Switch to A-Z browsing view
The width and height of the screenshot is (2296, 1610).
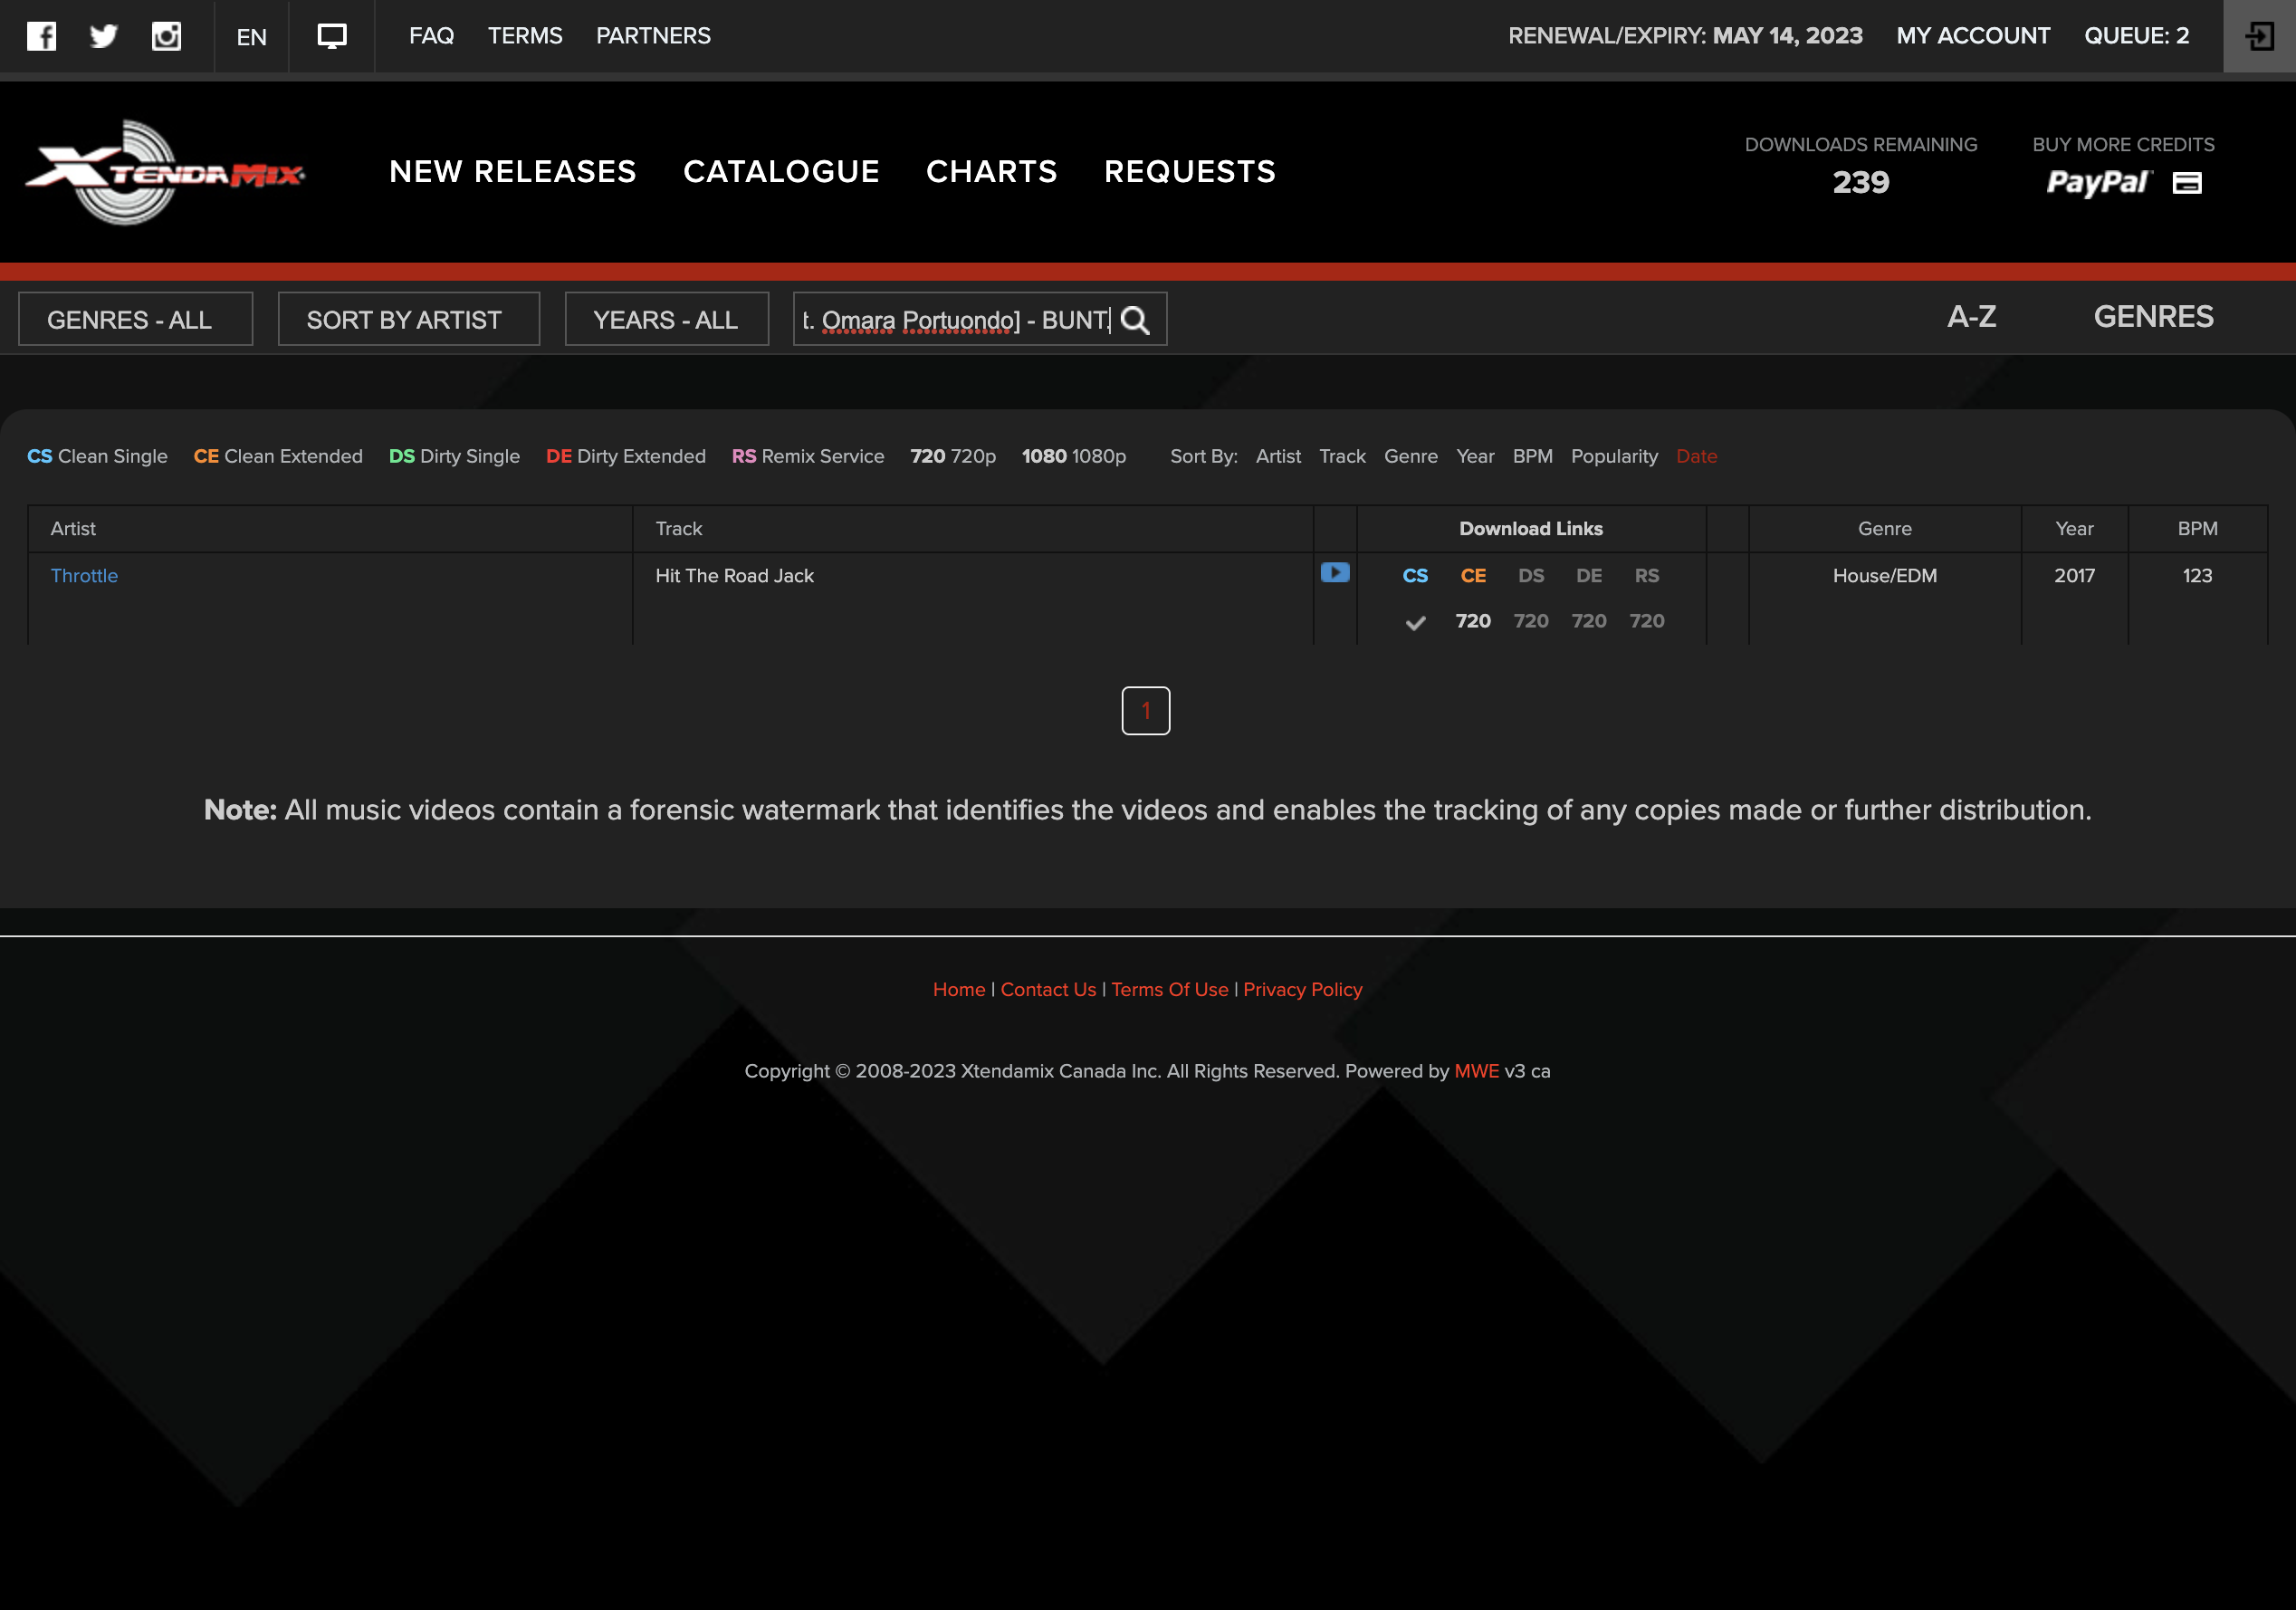(x=1972, y=317)
